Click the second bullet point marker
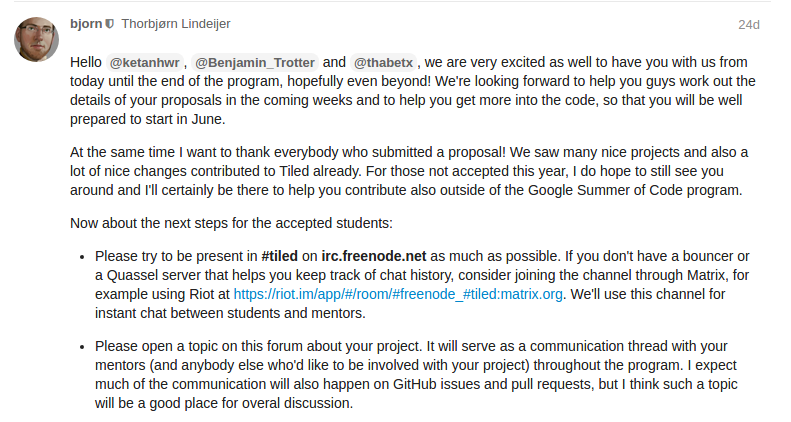Viewport: 791px width, 422px height. (82, 347)
